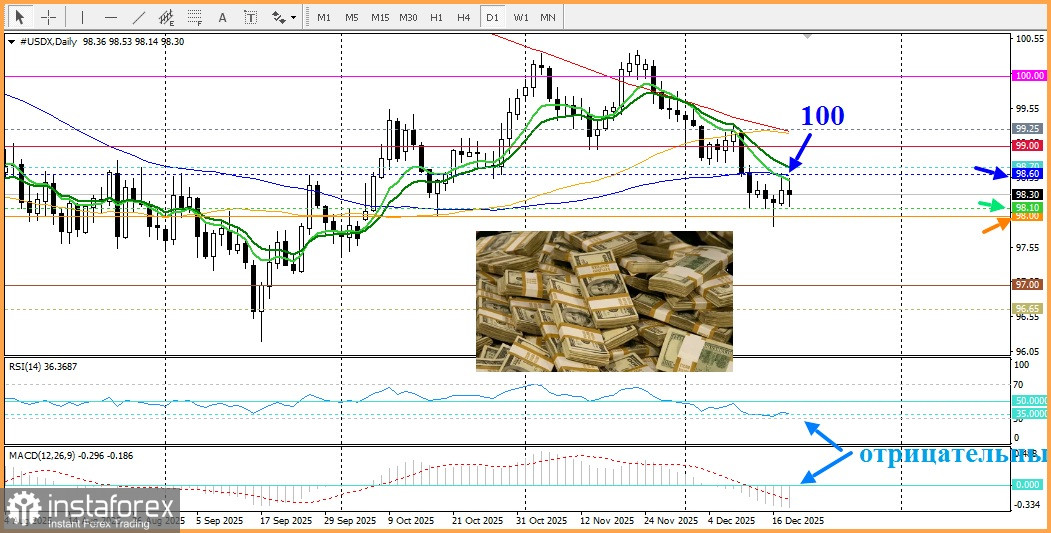Open the arrows objects dropdown
The height and width of the screenshot is (533, 1051).
[284, 17]
